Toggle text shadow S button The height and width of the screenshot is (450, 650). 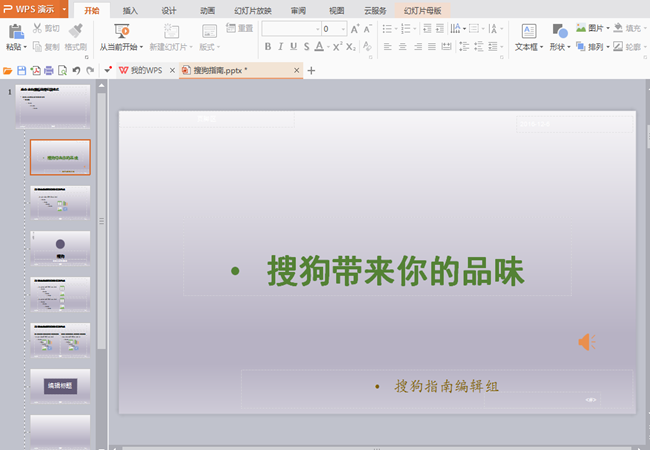(306, 47)
